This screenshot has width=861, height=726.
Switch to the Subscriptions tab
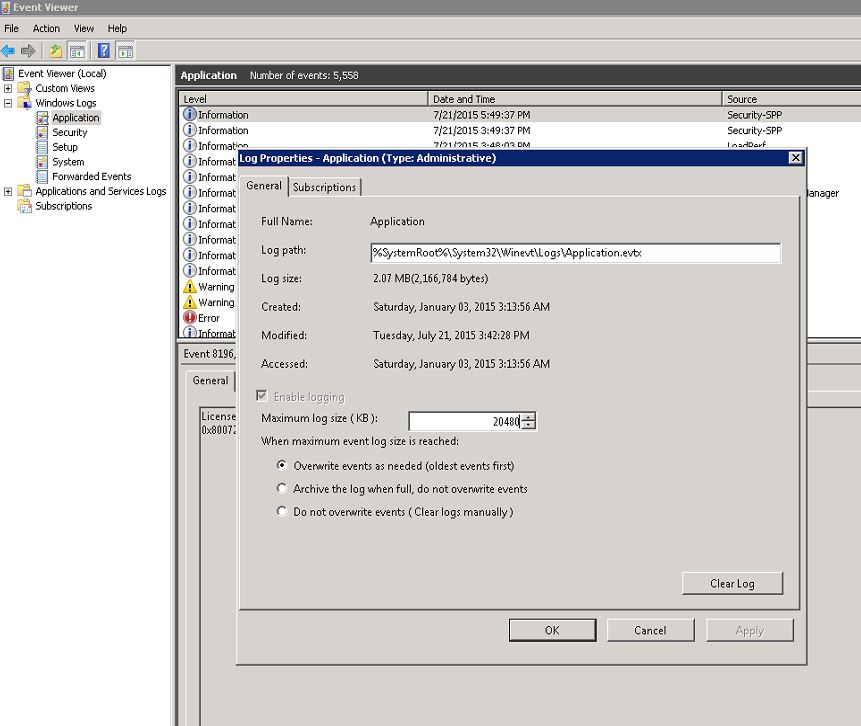pos(323,187)
